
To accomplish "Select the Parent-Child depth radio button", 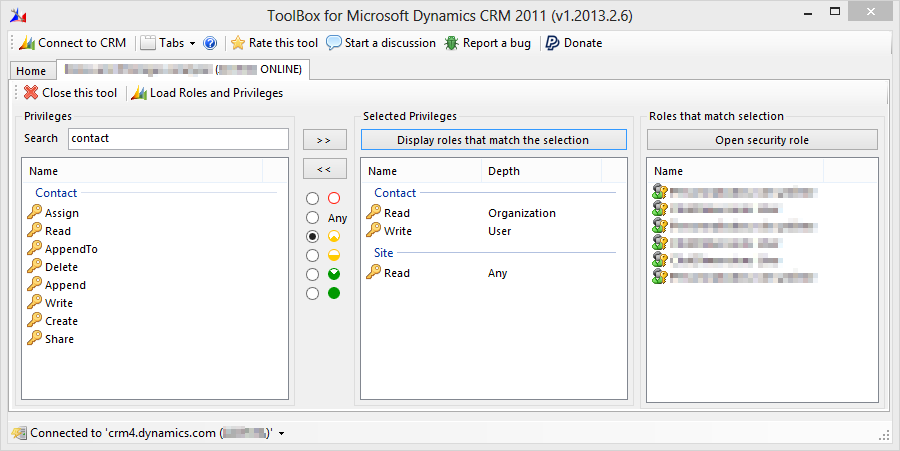I will 312,274.
